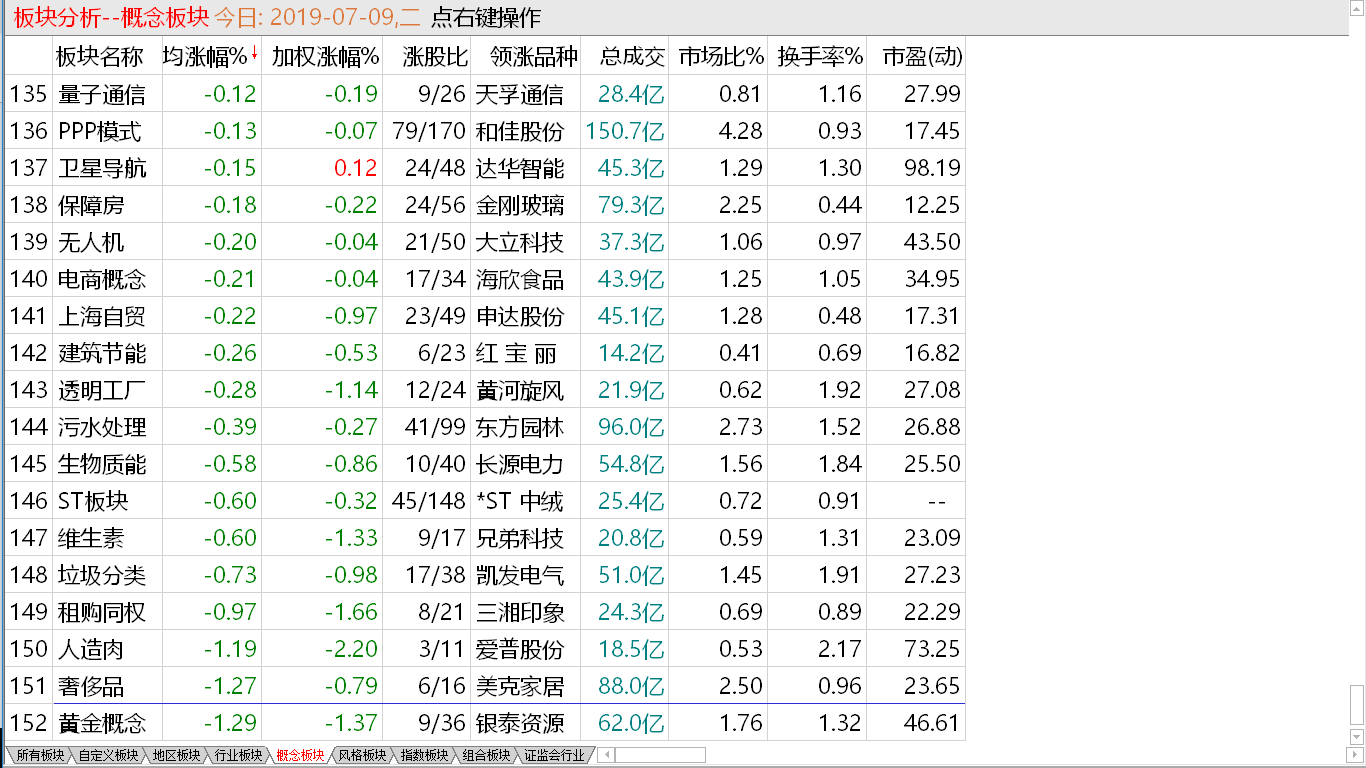Show the 组合板块 tab
The image size is (1366, 768).
(x=486, y=755)
